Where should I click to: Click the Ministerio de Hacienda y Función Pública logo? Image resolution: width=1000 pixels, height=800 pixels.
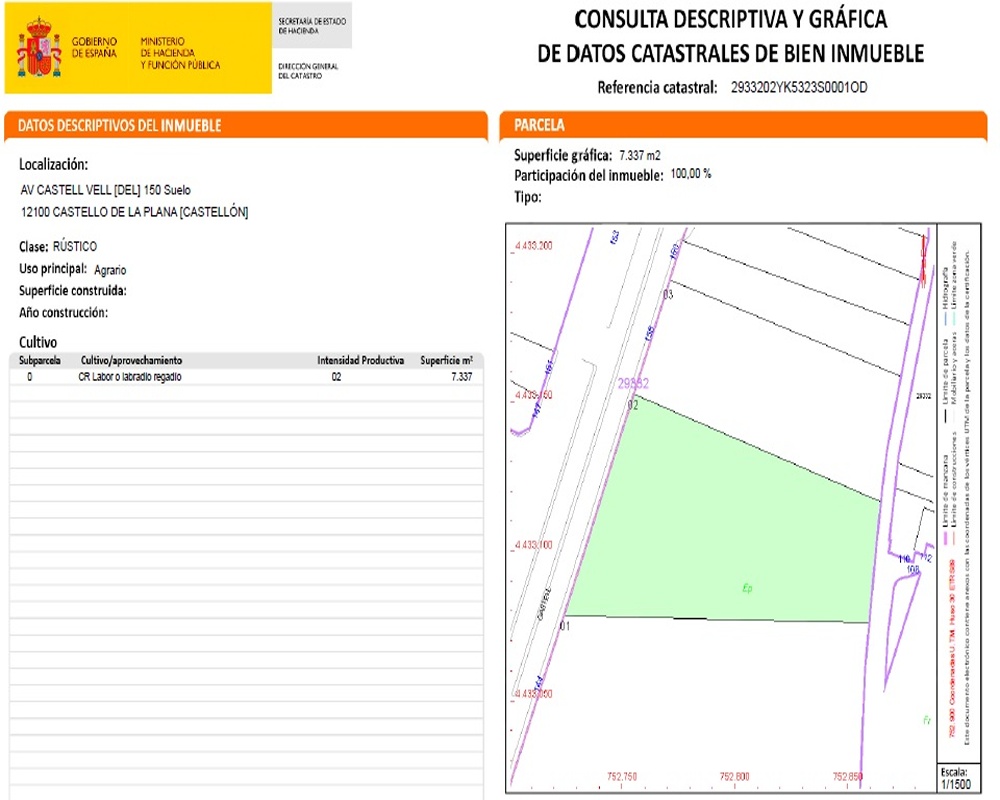pos(180,53)
